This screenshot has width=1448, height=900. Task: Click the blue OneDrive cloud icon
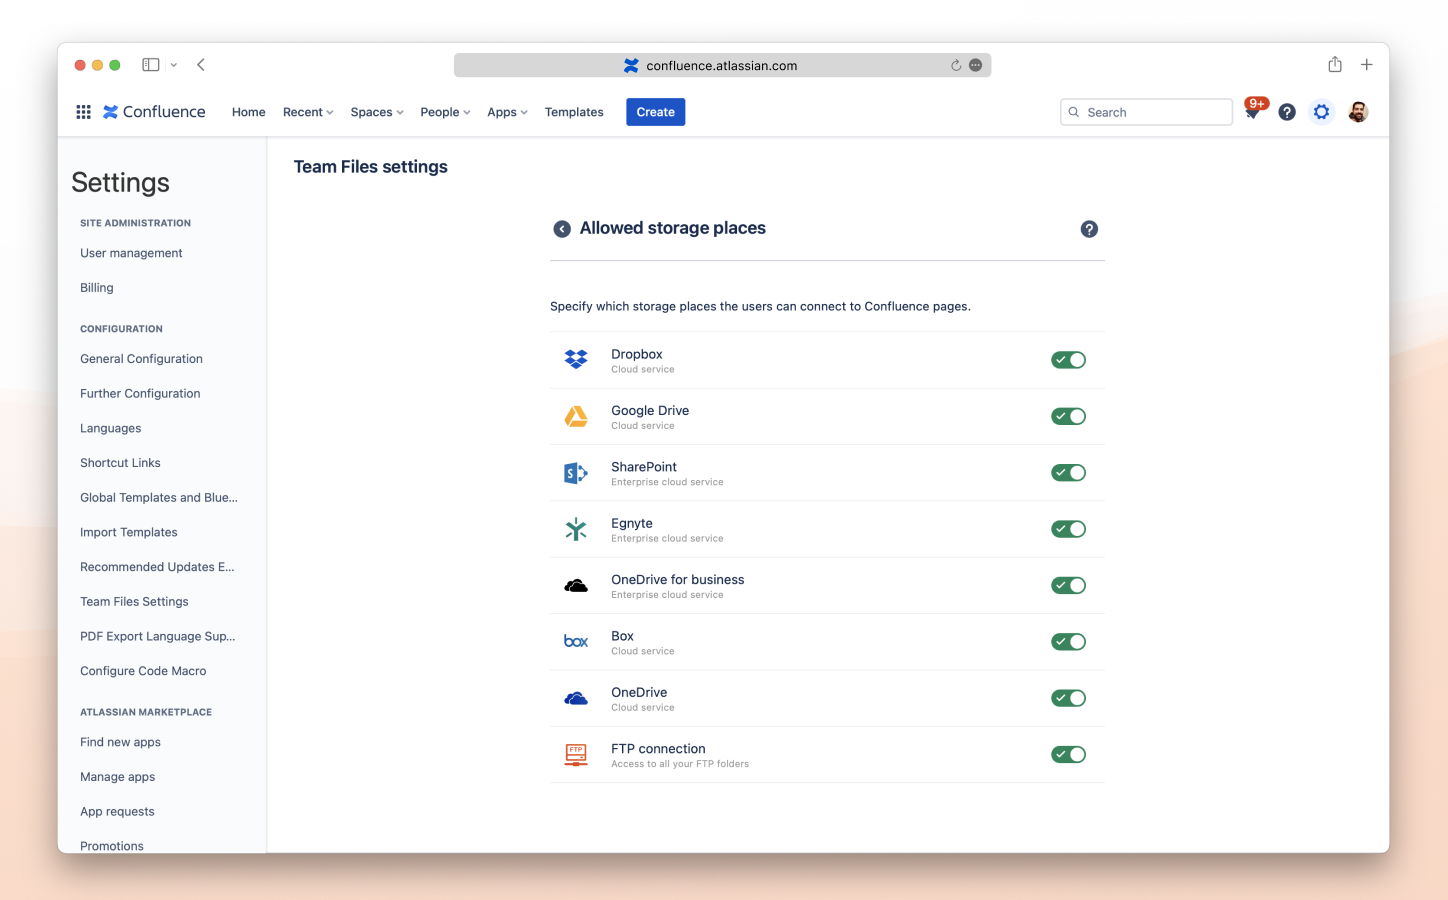pyautogui.click(x=576, y=698)
